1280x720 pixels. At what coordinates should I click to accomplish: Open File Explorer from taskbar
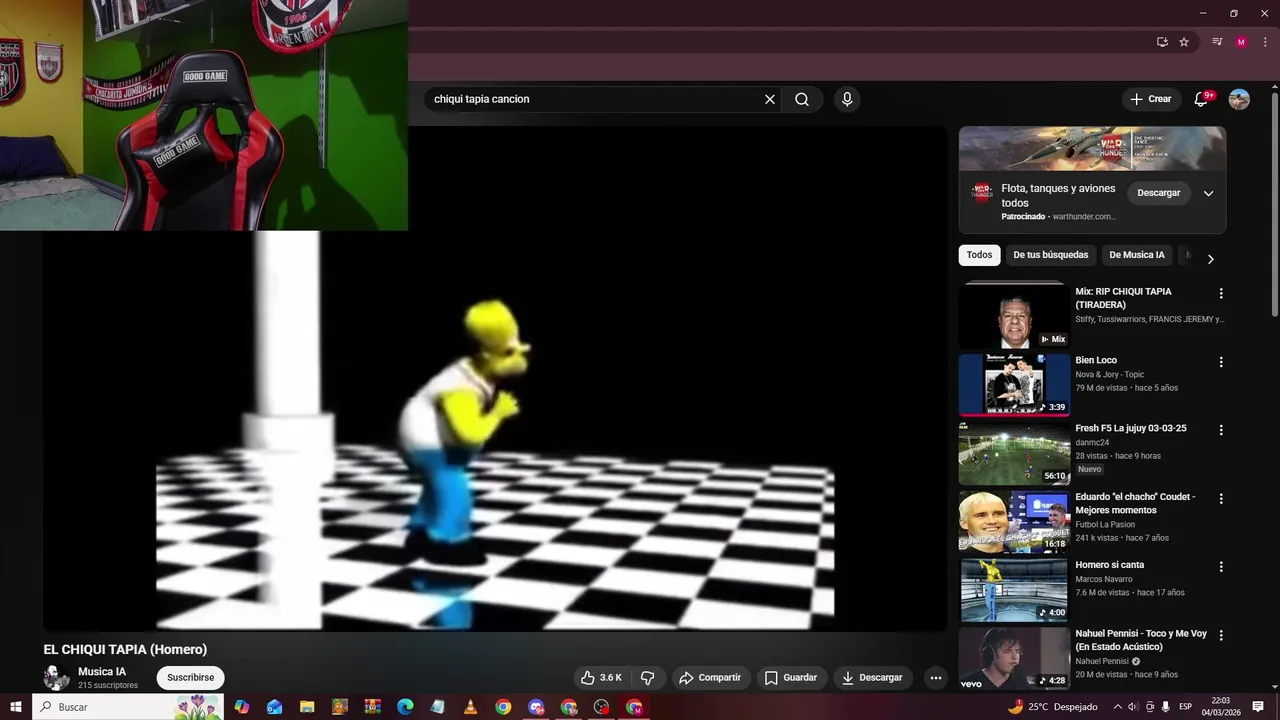pyautogui.click(x=307, y=707)
